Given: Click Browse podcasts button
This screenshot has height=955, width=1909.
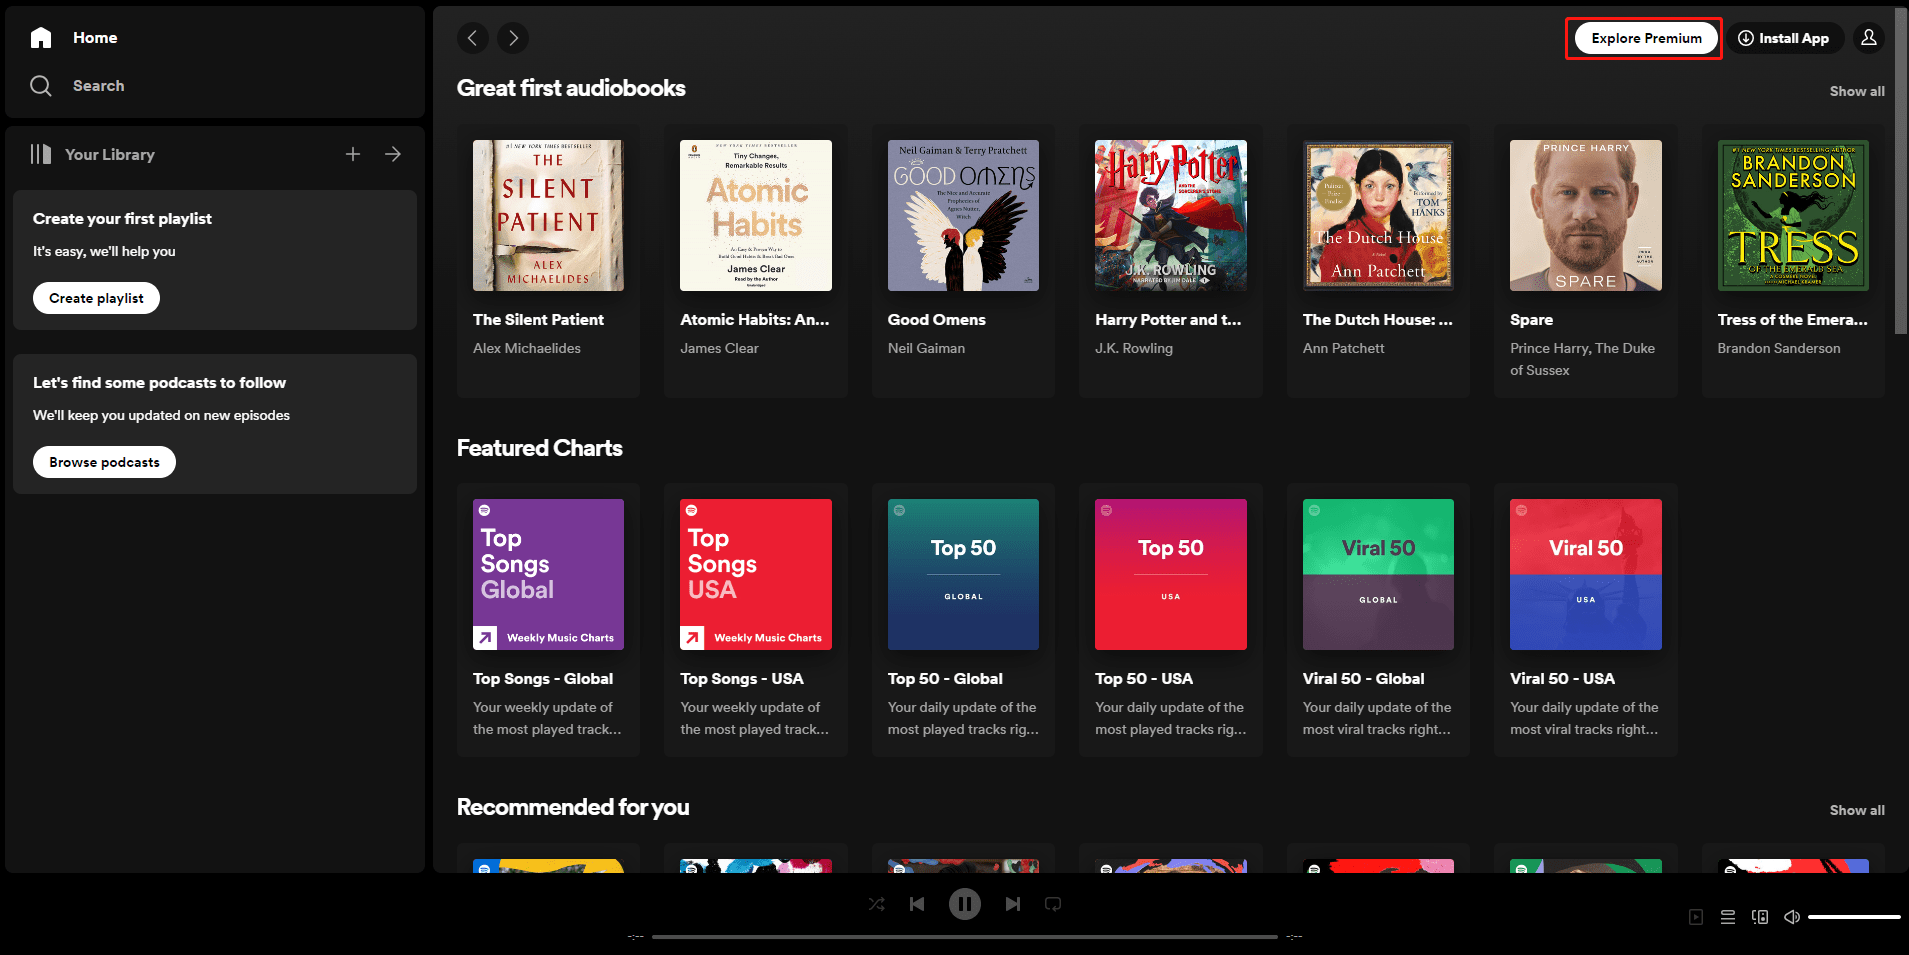Looking at the screenshot, I should click(104, 462).
